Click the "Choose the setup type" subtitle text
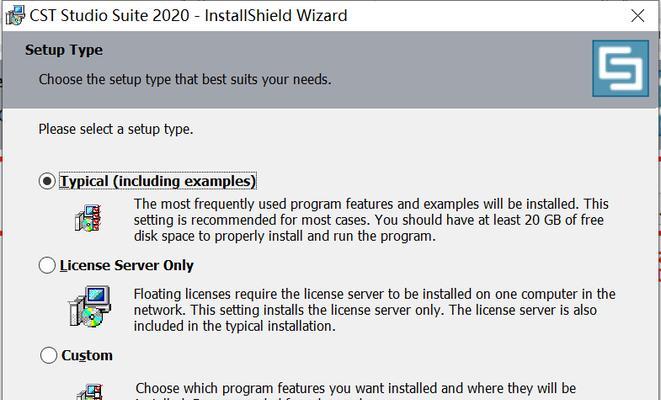Image resolution: width=661 pixels, height=400 pixels. 185,79
